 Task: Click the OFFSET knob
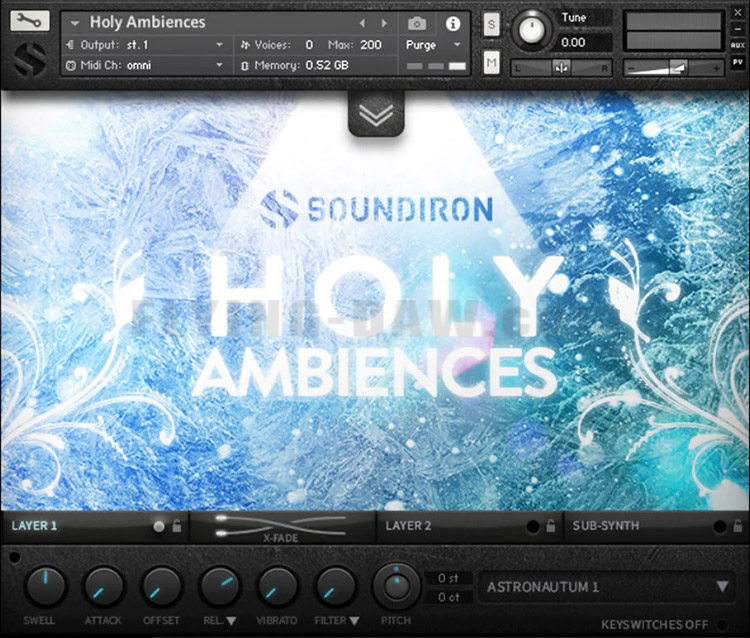coord(161,587)
